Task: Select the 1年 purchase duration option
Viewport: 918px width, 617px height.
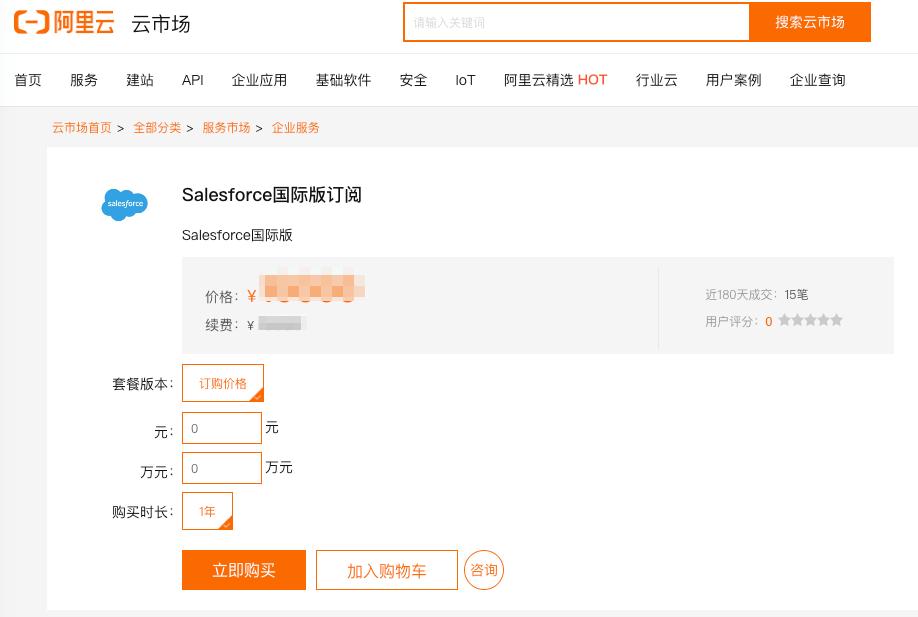Action: point(206,511)
